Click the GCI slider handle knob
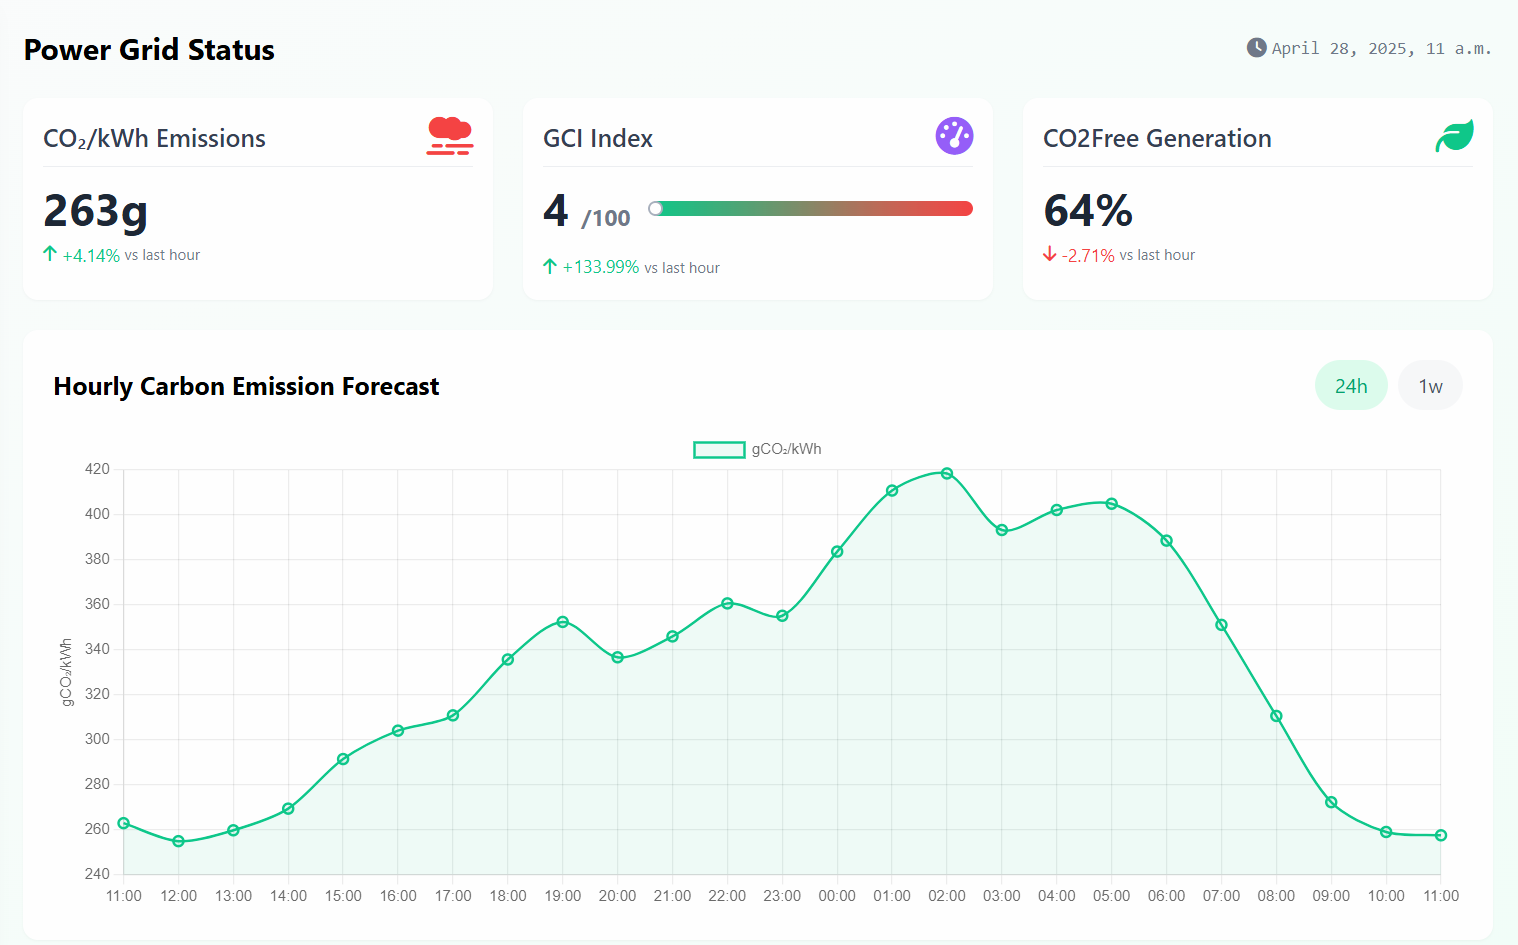The height and width of the screenshot is (945, 1518). tap(656, 208)
